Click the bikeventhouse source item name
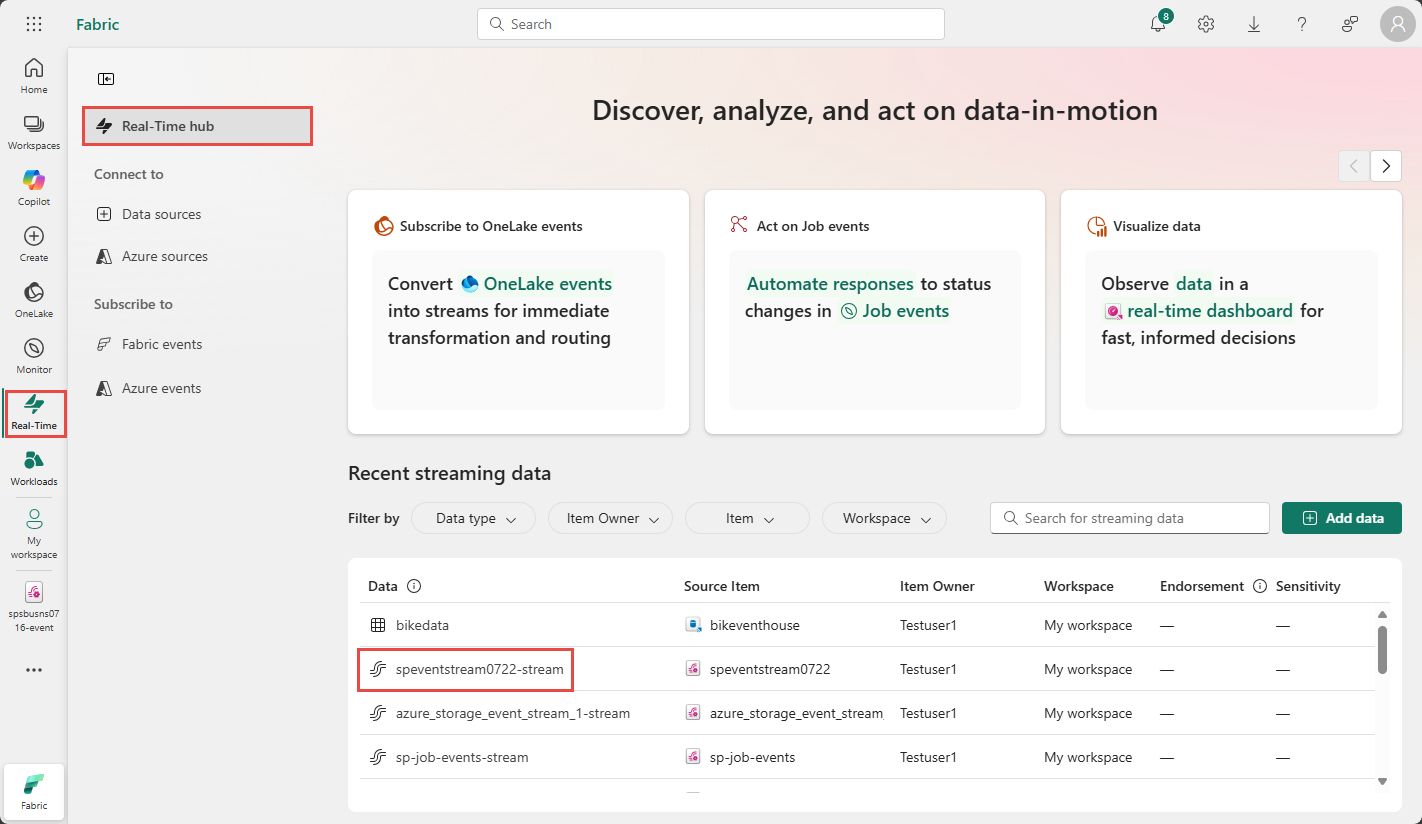The width and height of the screenshot is (1422, 824). (754, 625)
